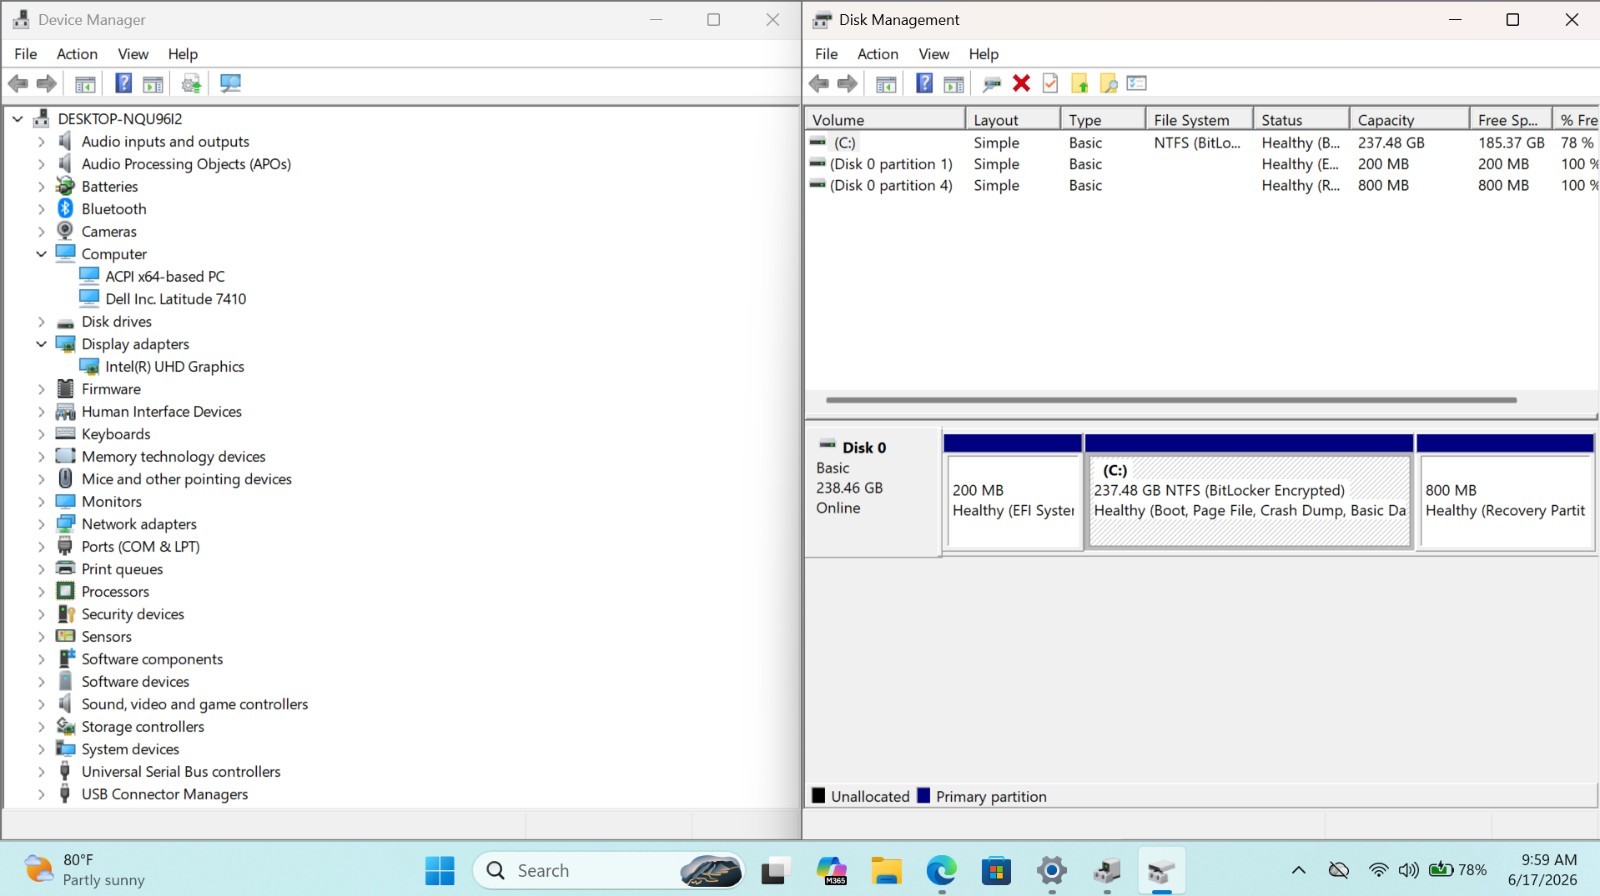Sort by the Volume column header

pos(886,120)
